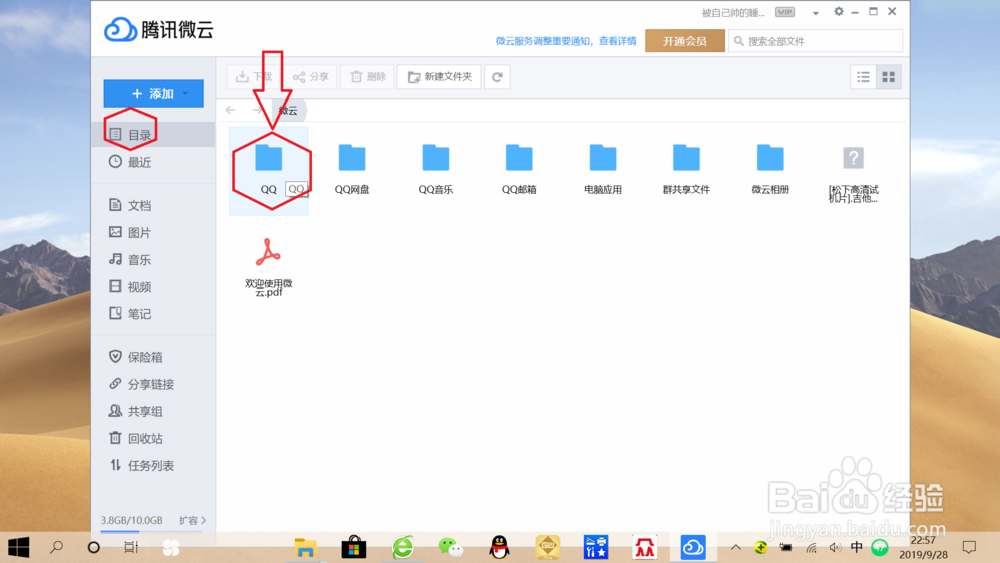
Task: Click the refresh icon in toolbar
Action: 497,77
